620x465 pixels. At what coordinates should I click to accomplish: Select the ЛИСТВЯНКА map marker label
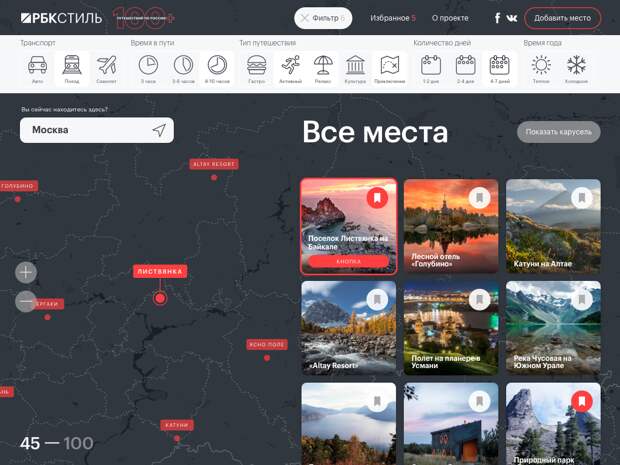(160, 271)
